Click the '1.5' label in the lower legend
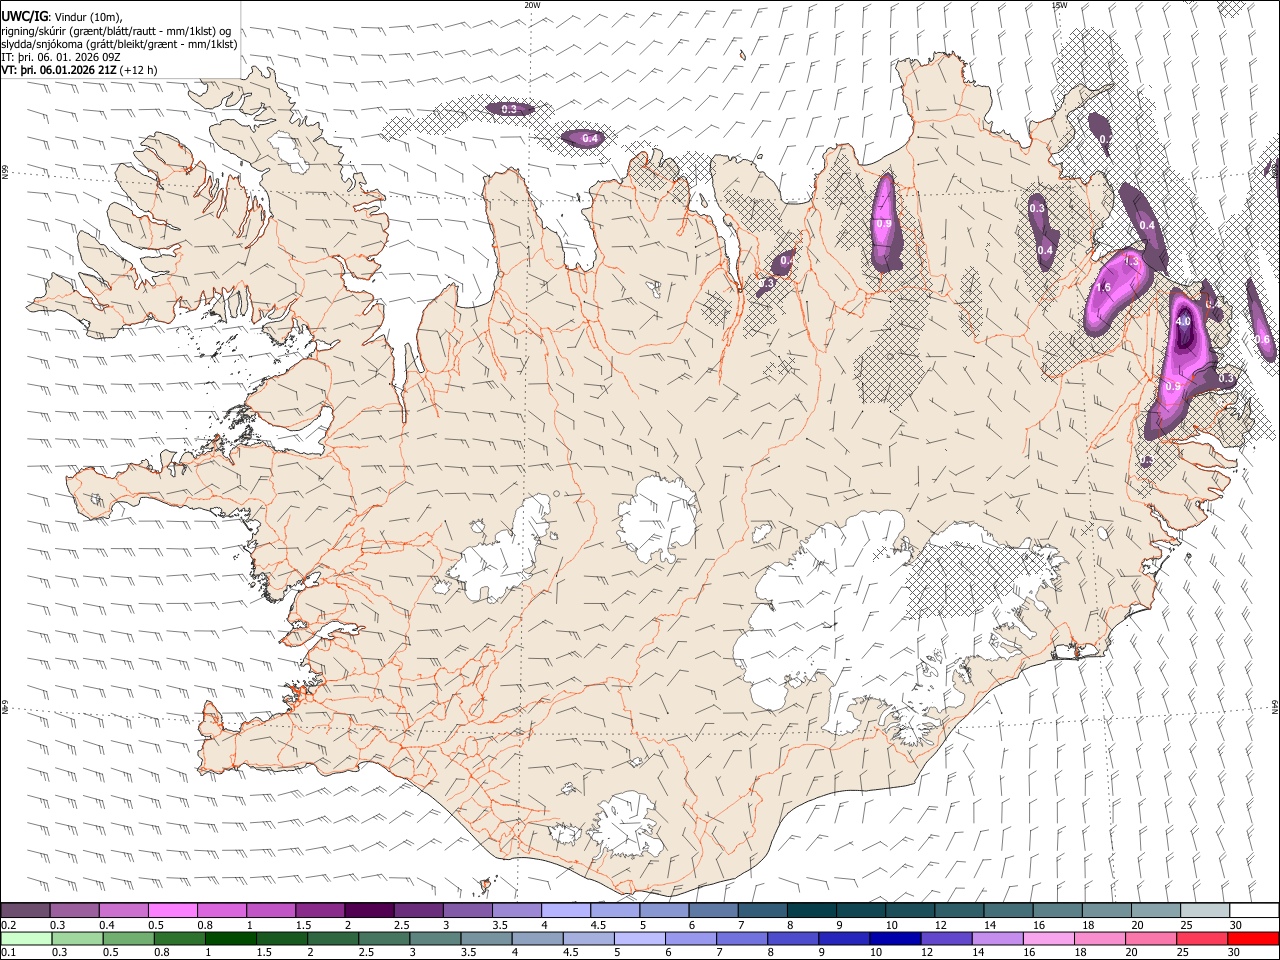Image resolution: width=1280 pixels, height=960 pixels. click(264, 953)
